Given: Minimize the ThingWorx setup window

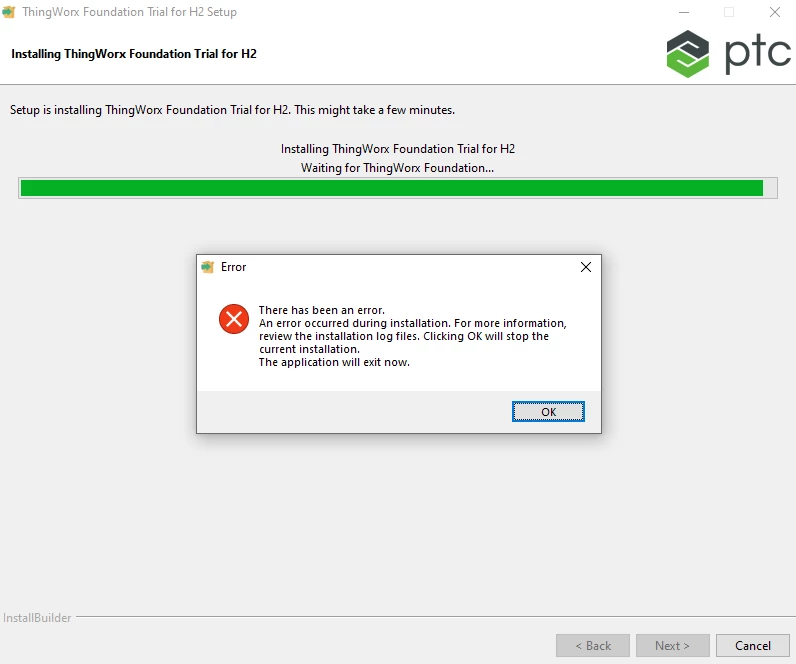Looking at the screenshot, I should [x=684, y=12].
